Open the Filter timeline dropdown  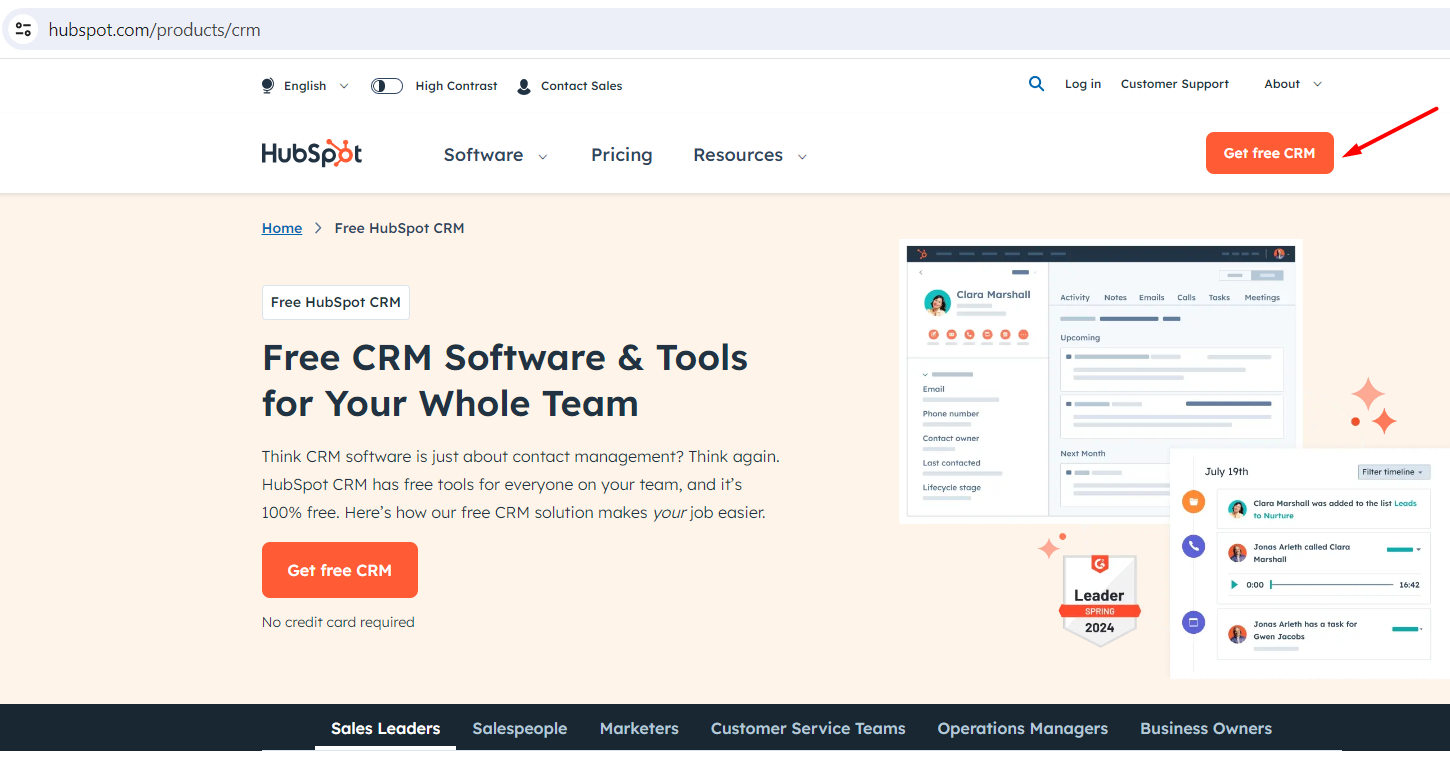click(x=1394, y=472)
